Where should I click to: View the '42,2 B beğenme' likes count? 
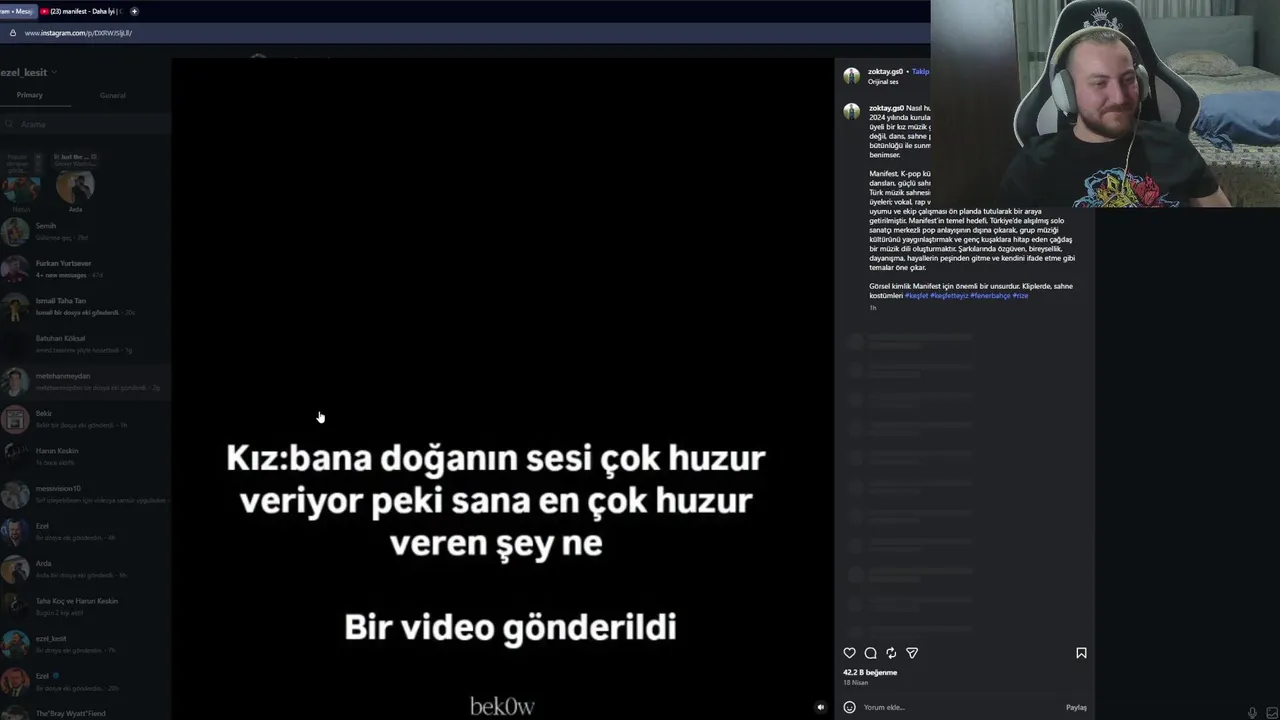870,673
